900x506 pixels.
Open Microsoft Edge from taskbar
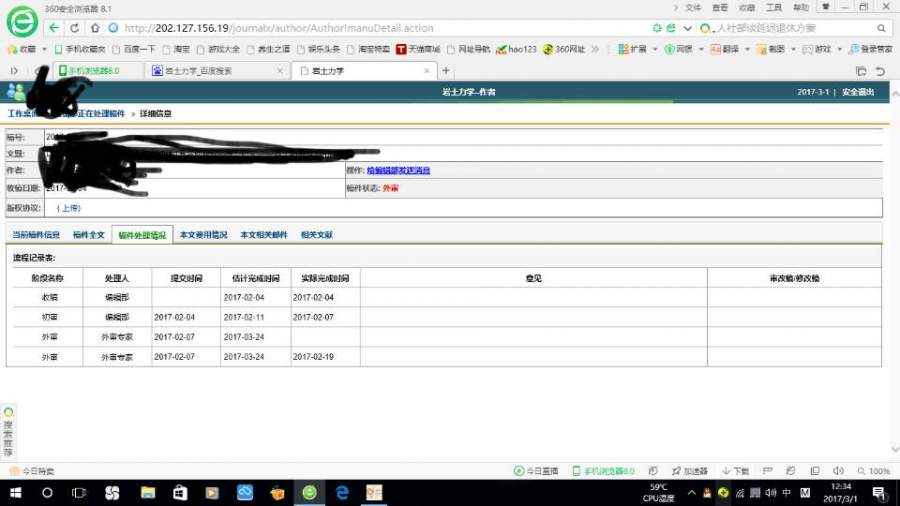tap(342, 493)
